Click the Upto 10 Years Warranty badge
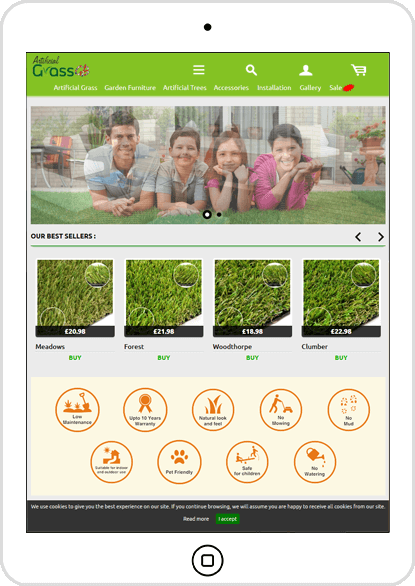The width and height of the screenshot is (415, 586). point(145,410)
